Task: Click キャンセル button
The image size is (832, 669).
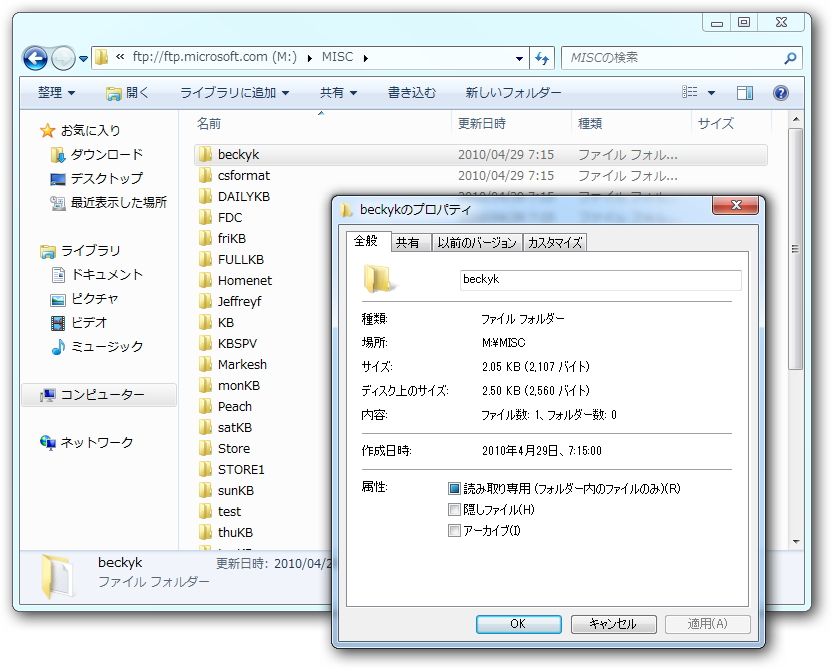Action: tap(613, 624)
